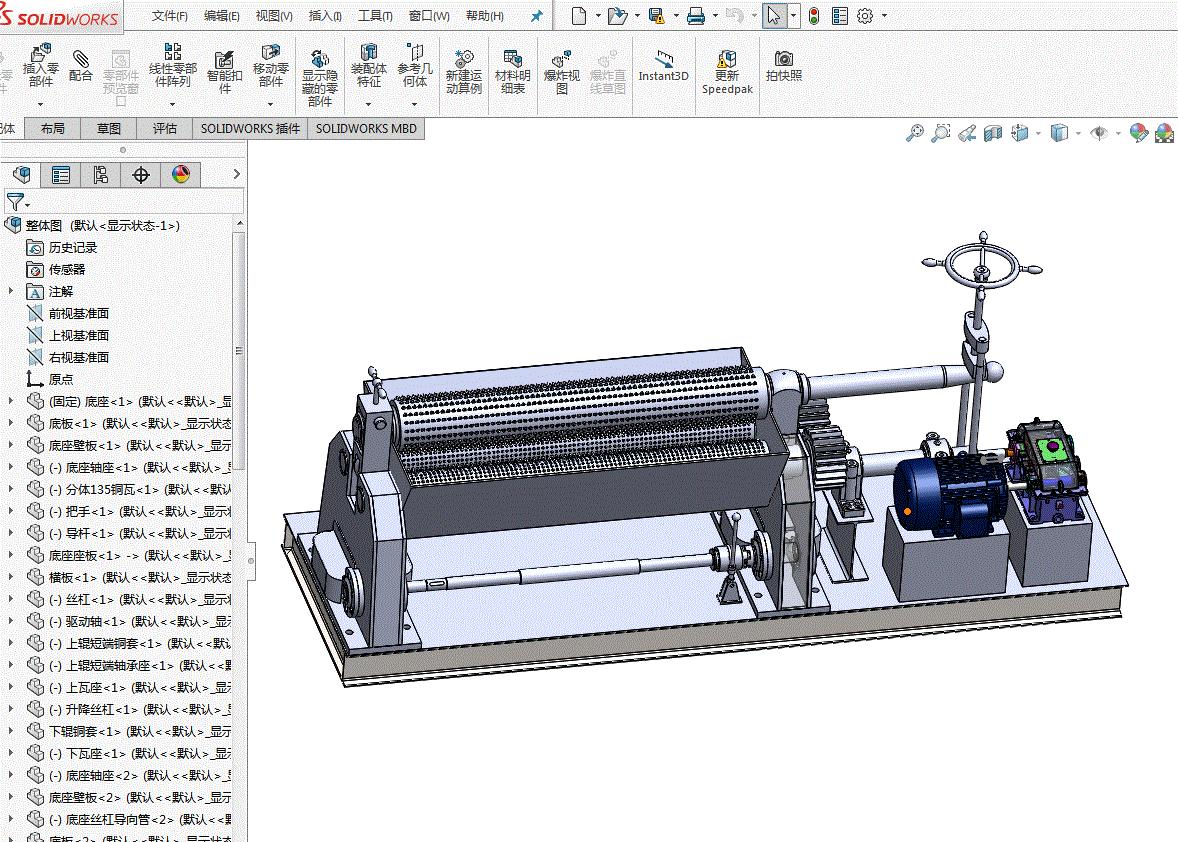Switch to the 评估 tab

[x=165, y=129]
